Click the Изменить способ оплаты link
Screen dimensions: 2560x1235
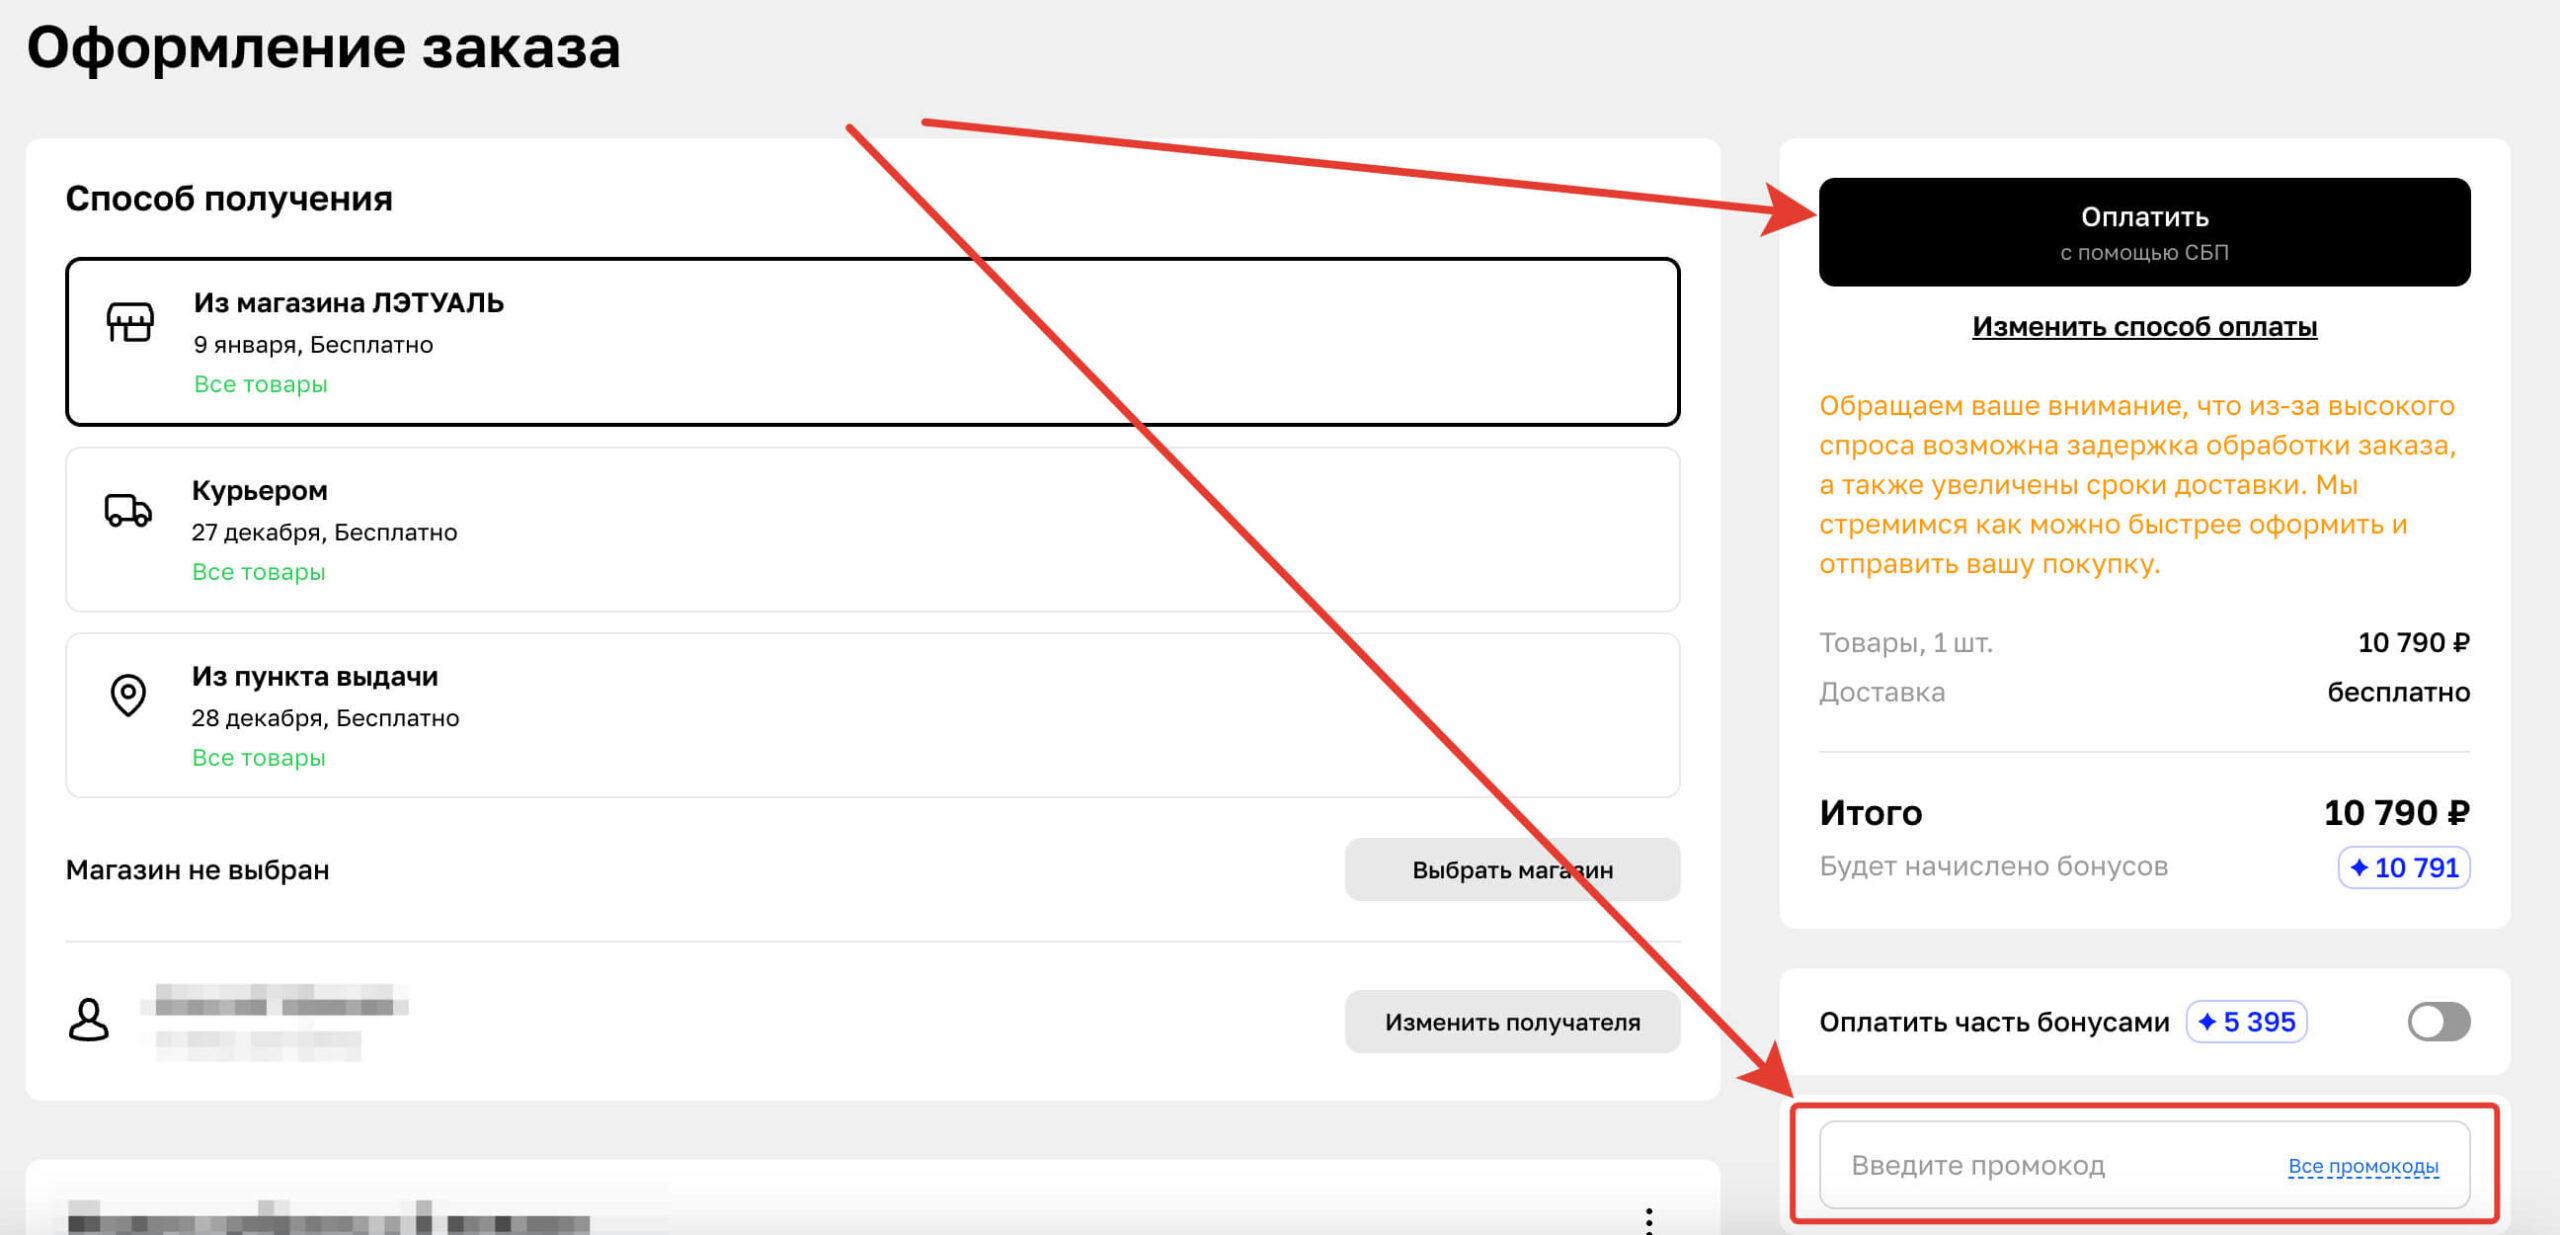coord(2144,327)
